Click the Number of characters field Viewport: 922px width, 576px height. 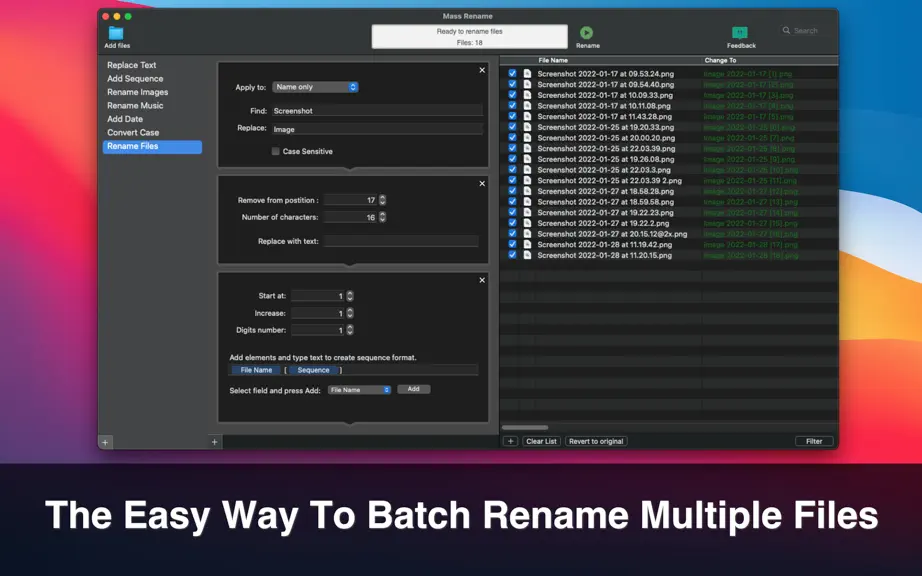(x=350, y=217)
